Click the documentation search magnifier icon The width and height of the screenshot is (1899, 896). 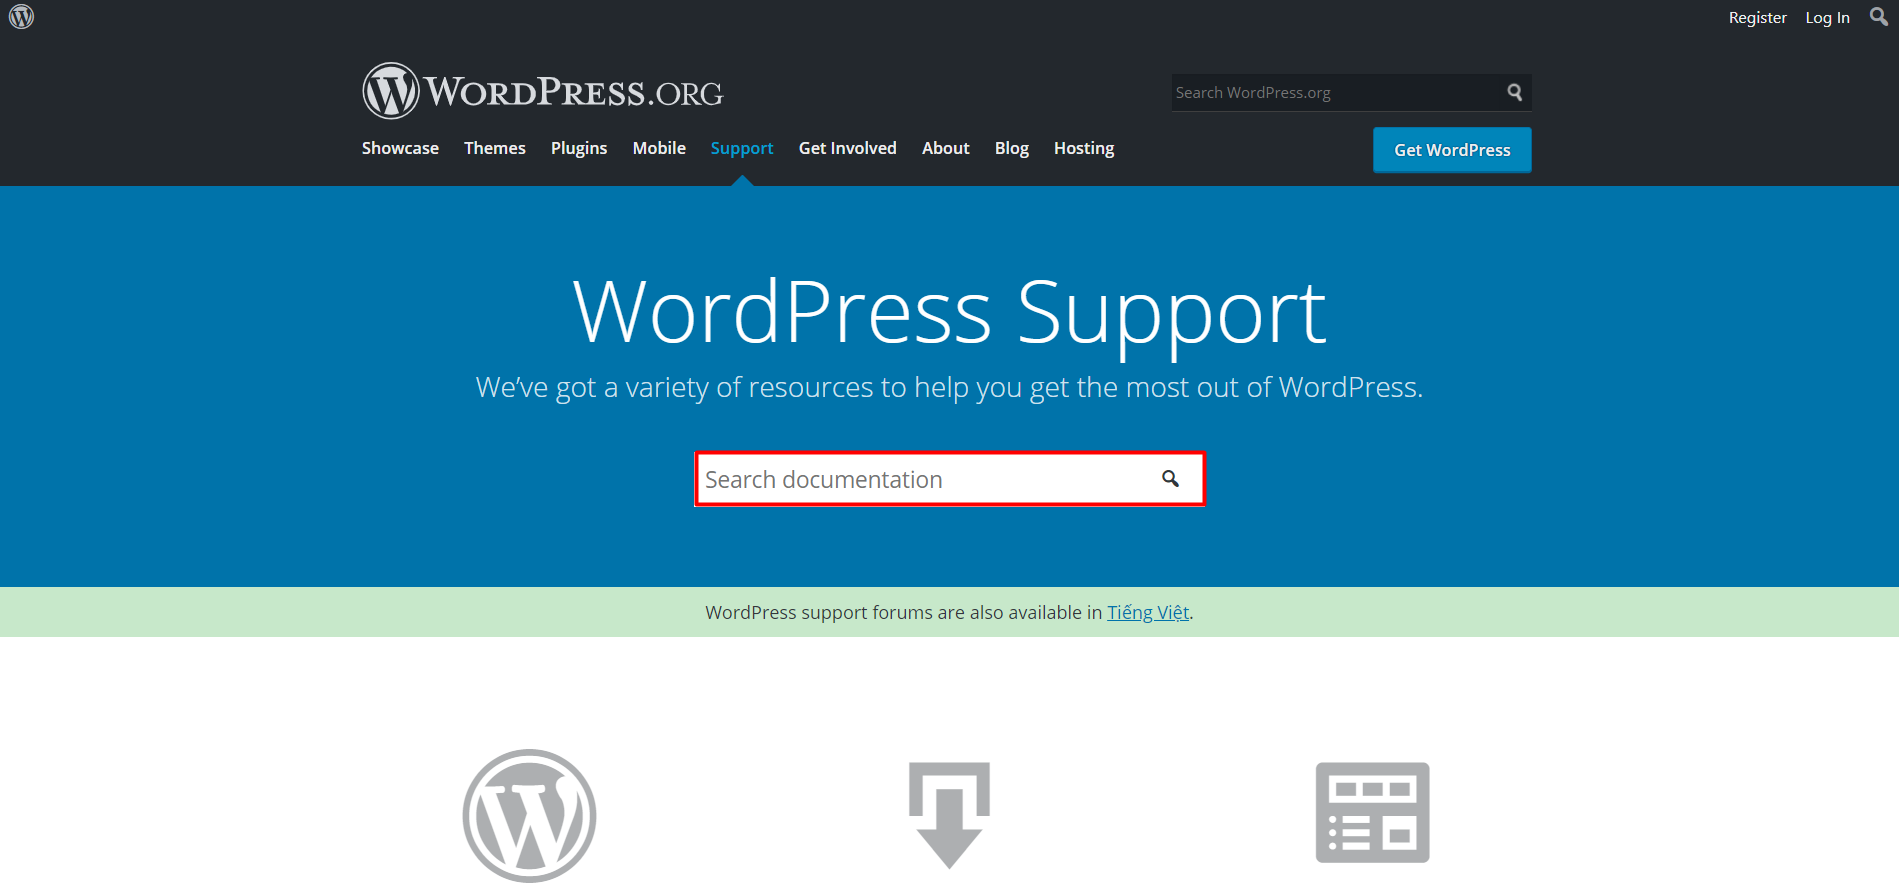[x=1170, y=479]
